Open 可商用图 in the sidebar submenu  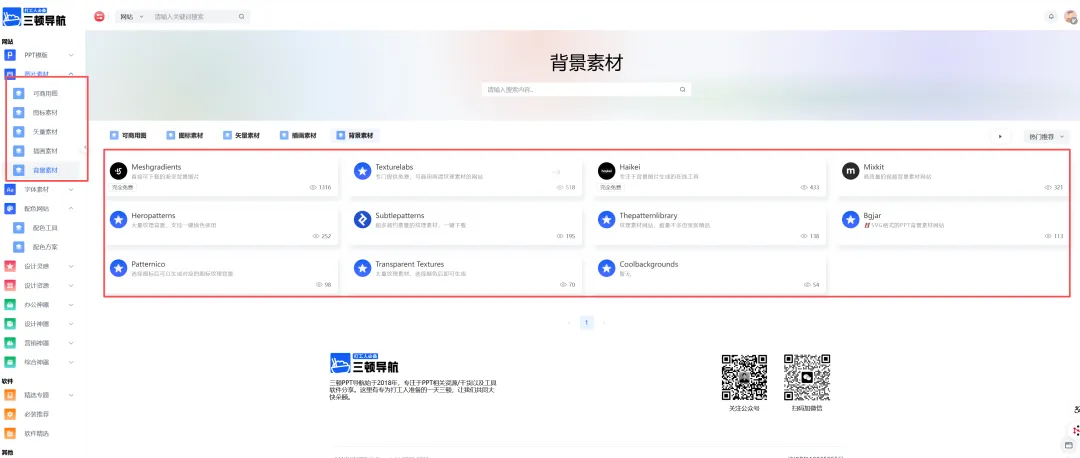pos(45,93)
